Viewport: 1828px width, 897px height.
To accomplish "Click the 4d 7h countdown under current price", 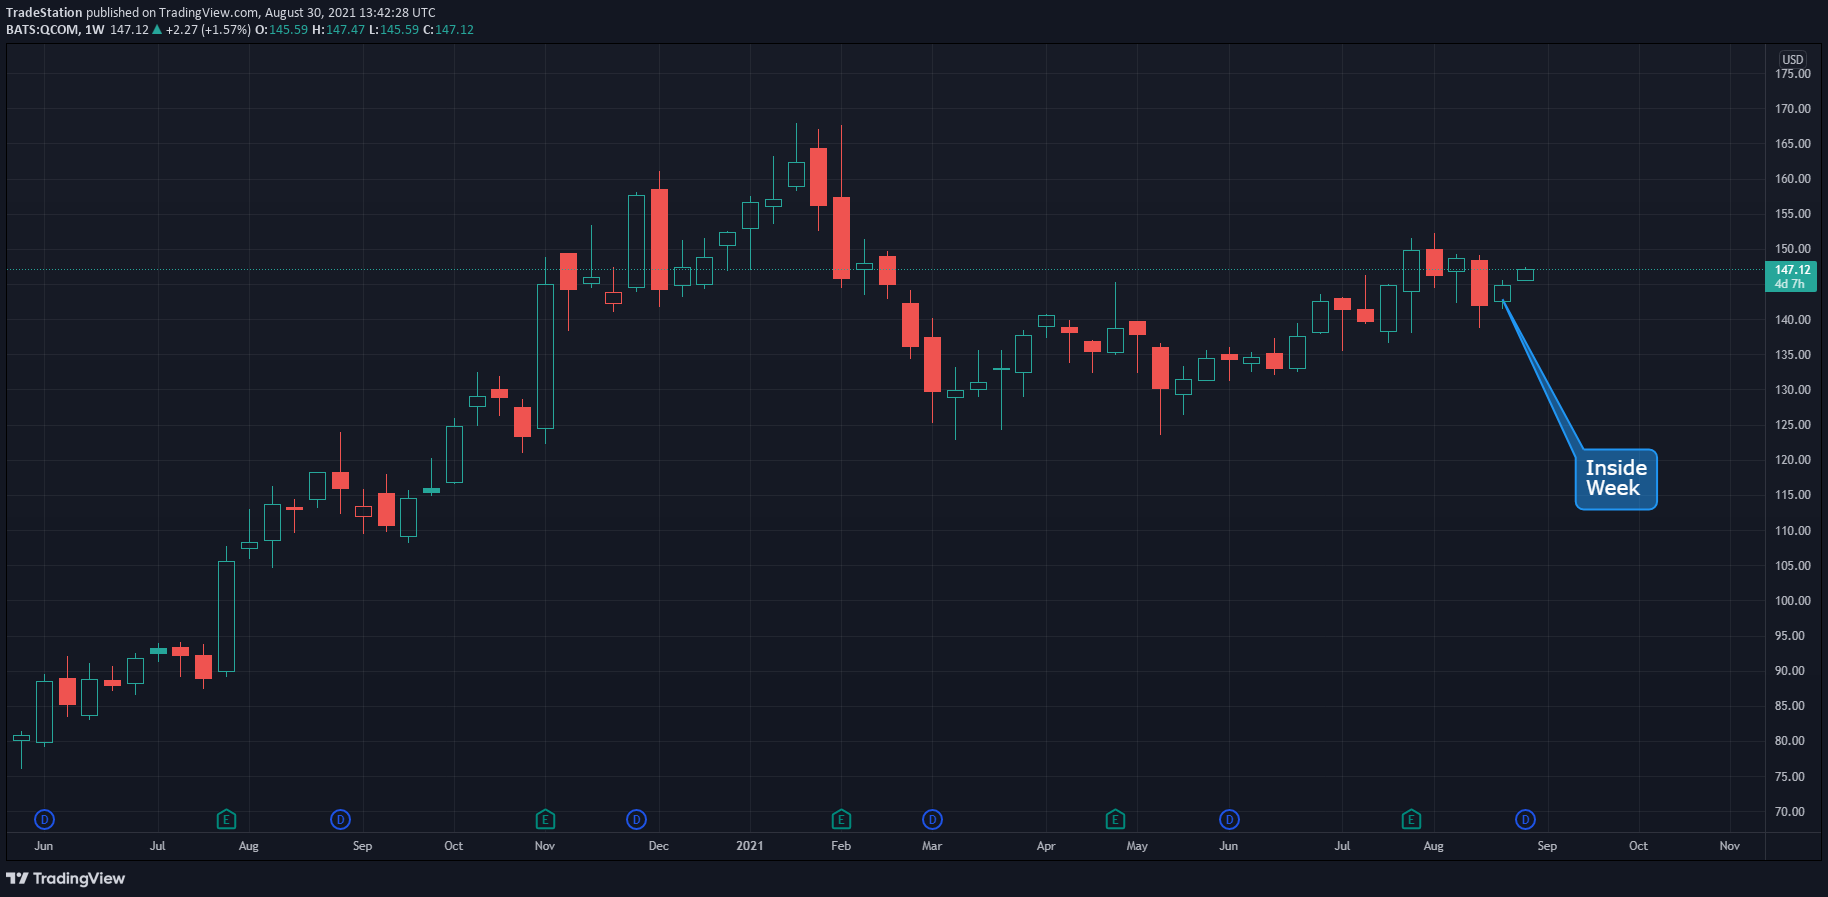I will [x=1790, y=284].
